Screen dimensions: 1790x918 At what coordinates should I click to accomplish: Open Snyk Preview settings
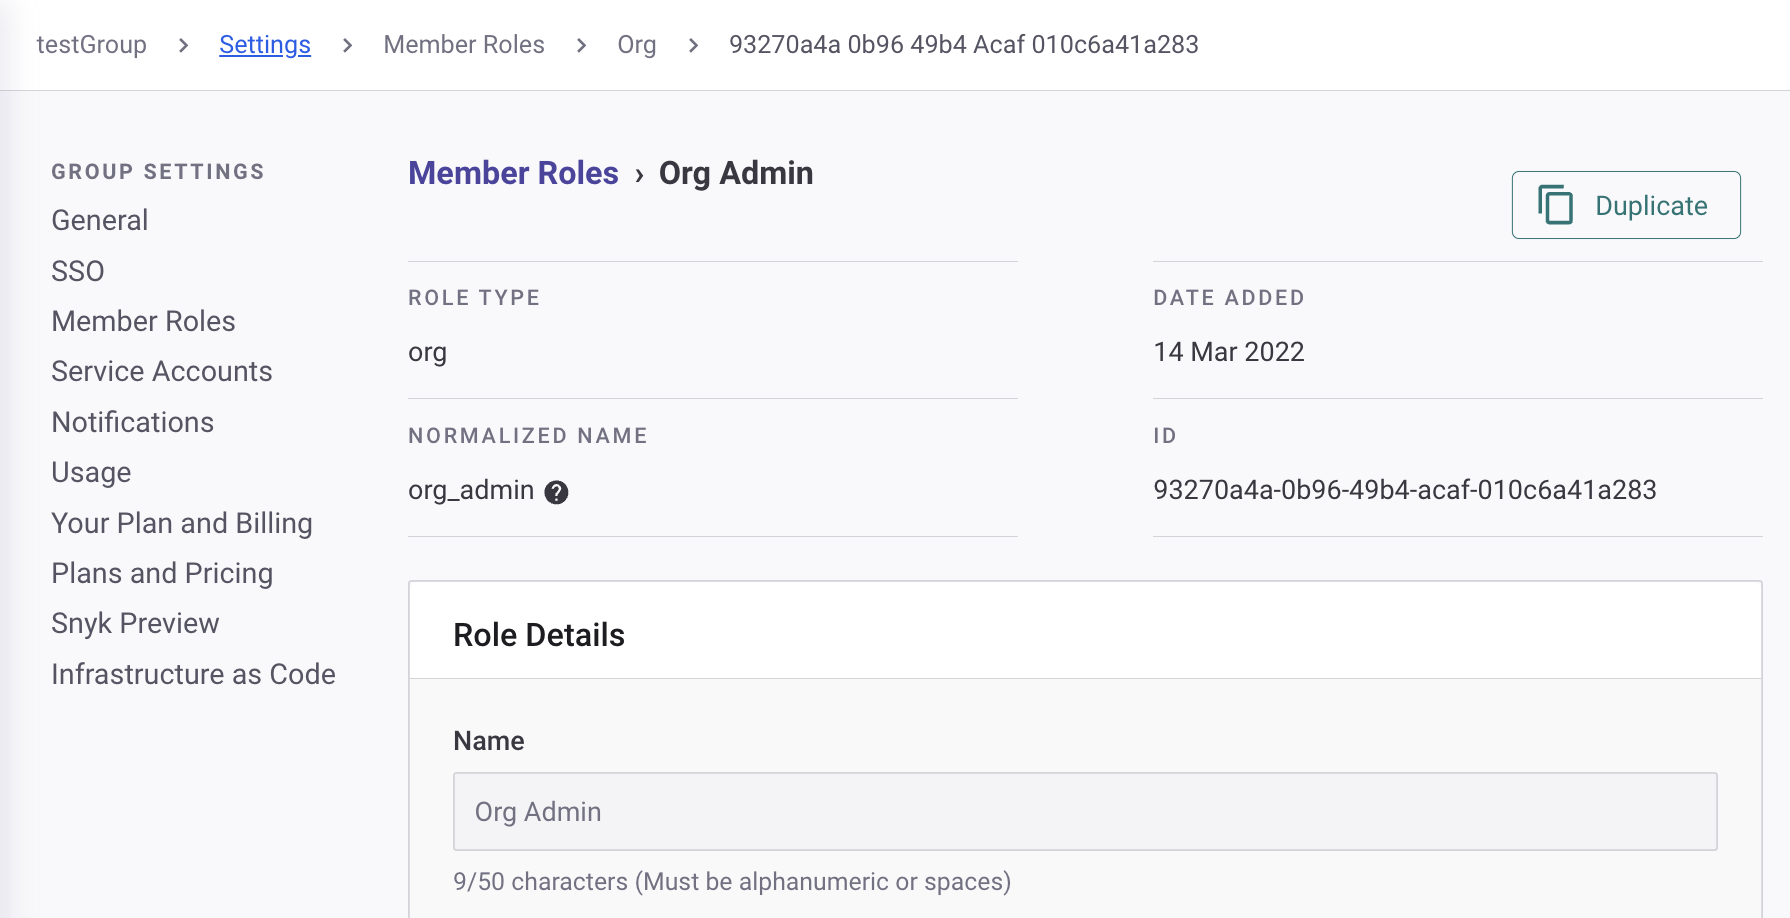point(135,623)
